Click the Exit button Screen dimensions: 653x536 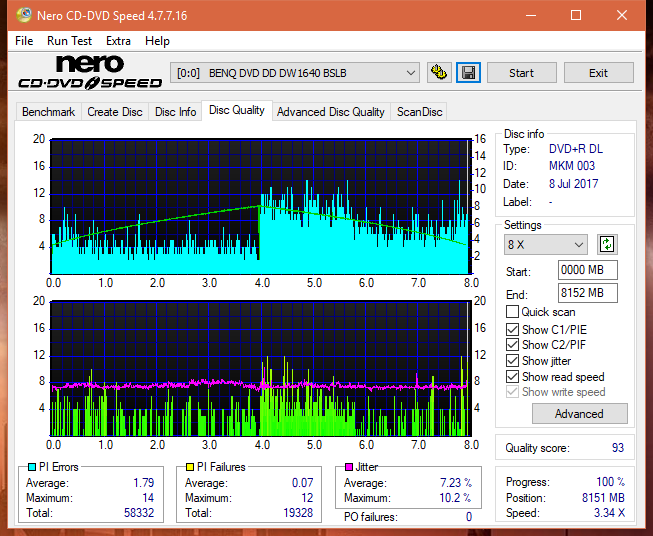598,73
